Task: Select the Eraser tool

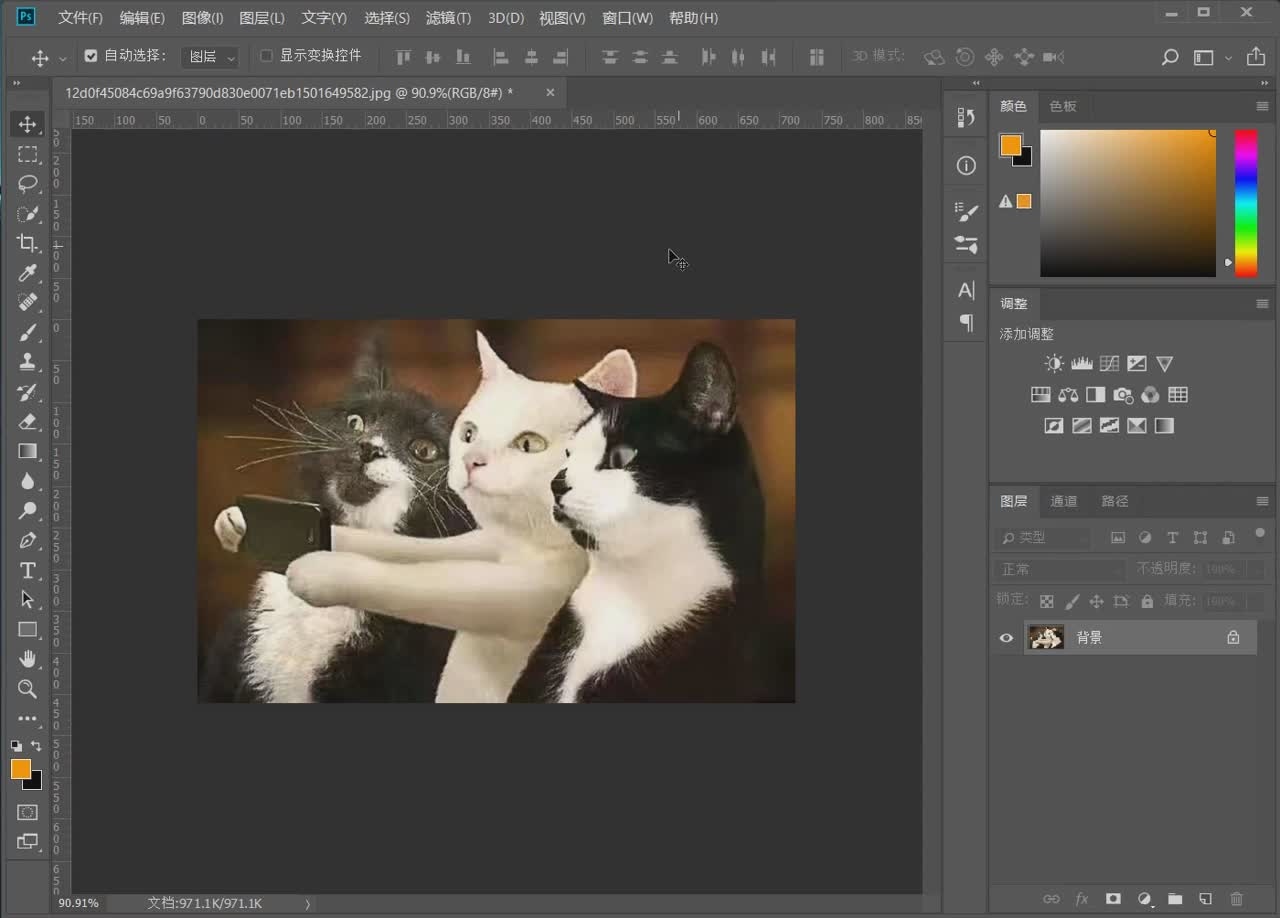Action: click(x=28, y=421)
